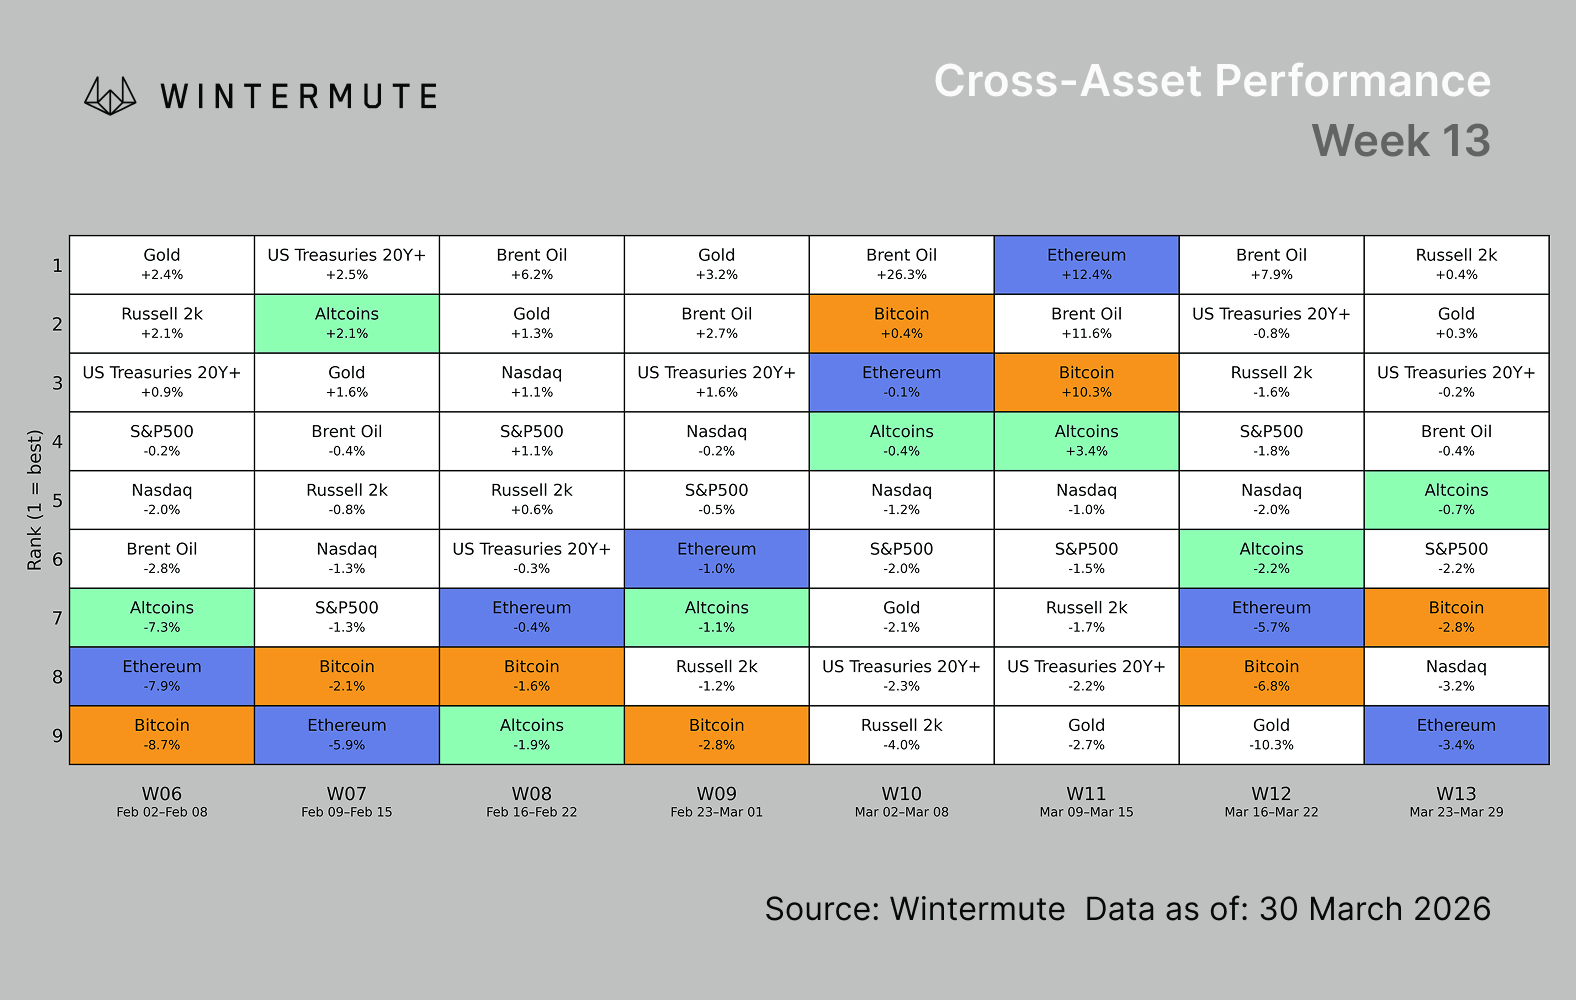Click the WINTERMUTE brand name text
Screen dimensions: 1576x1000
pos(299,97)
